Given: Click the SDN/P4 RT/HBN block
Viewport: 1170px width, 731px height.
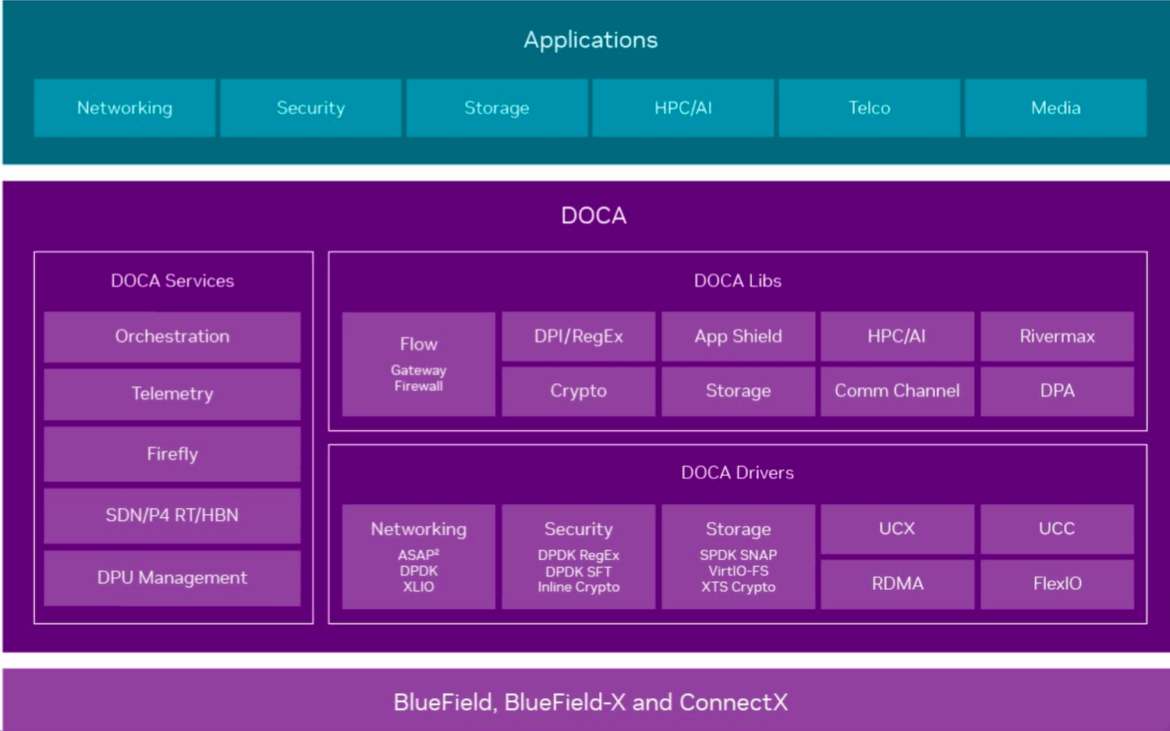Looking at the screenshot, I should (172, 515).
